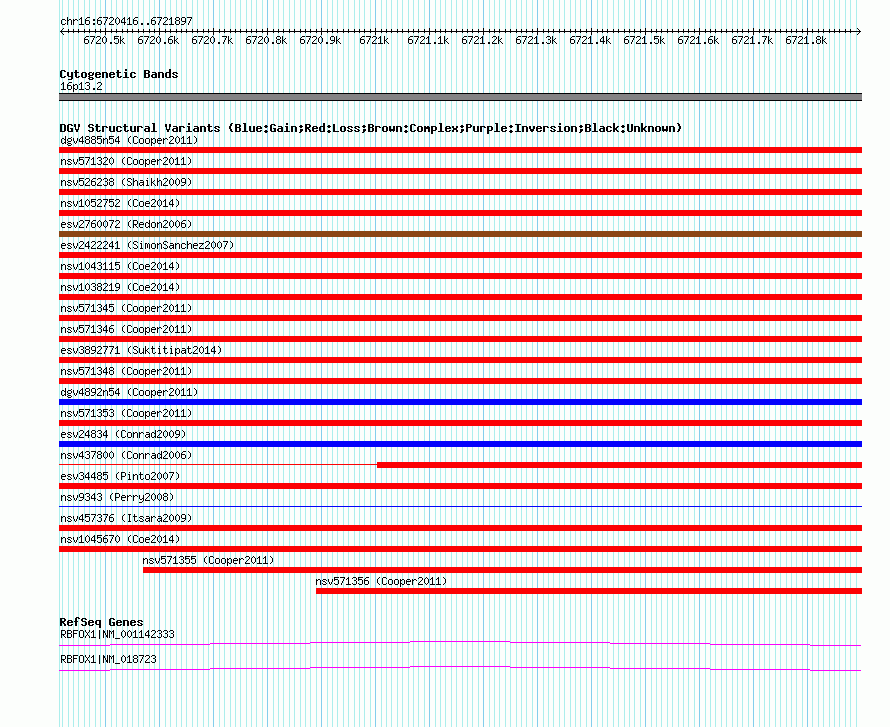Click the nsv9343 (Perry2008) label

(117, 497)
